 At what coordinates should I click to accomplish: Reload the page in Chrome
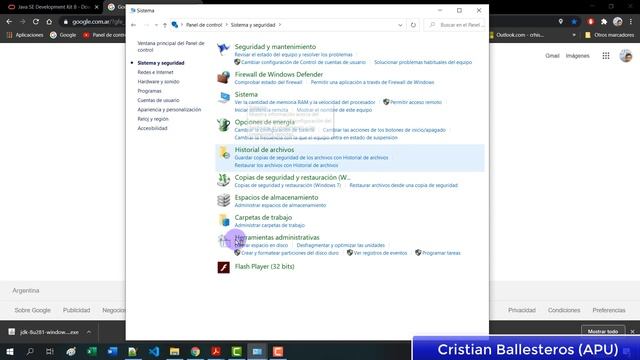(36, 22)
